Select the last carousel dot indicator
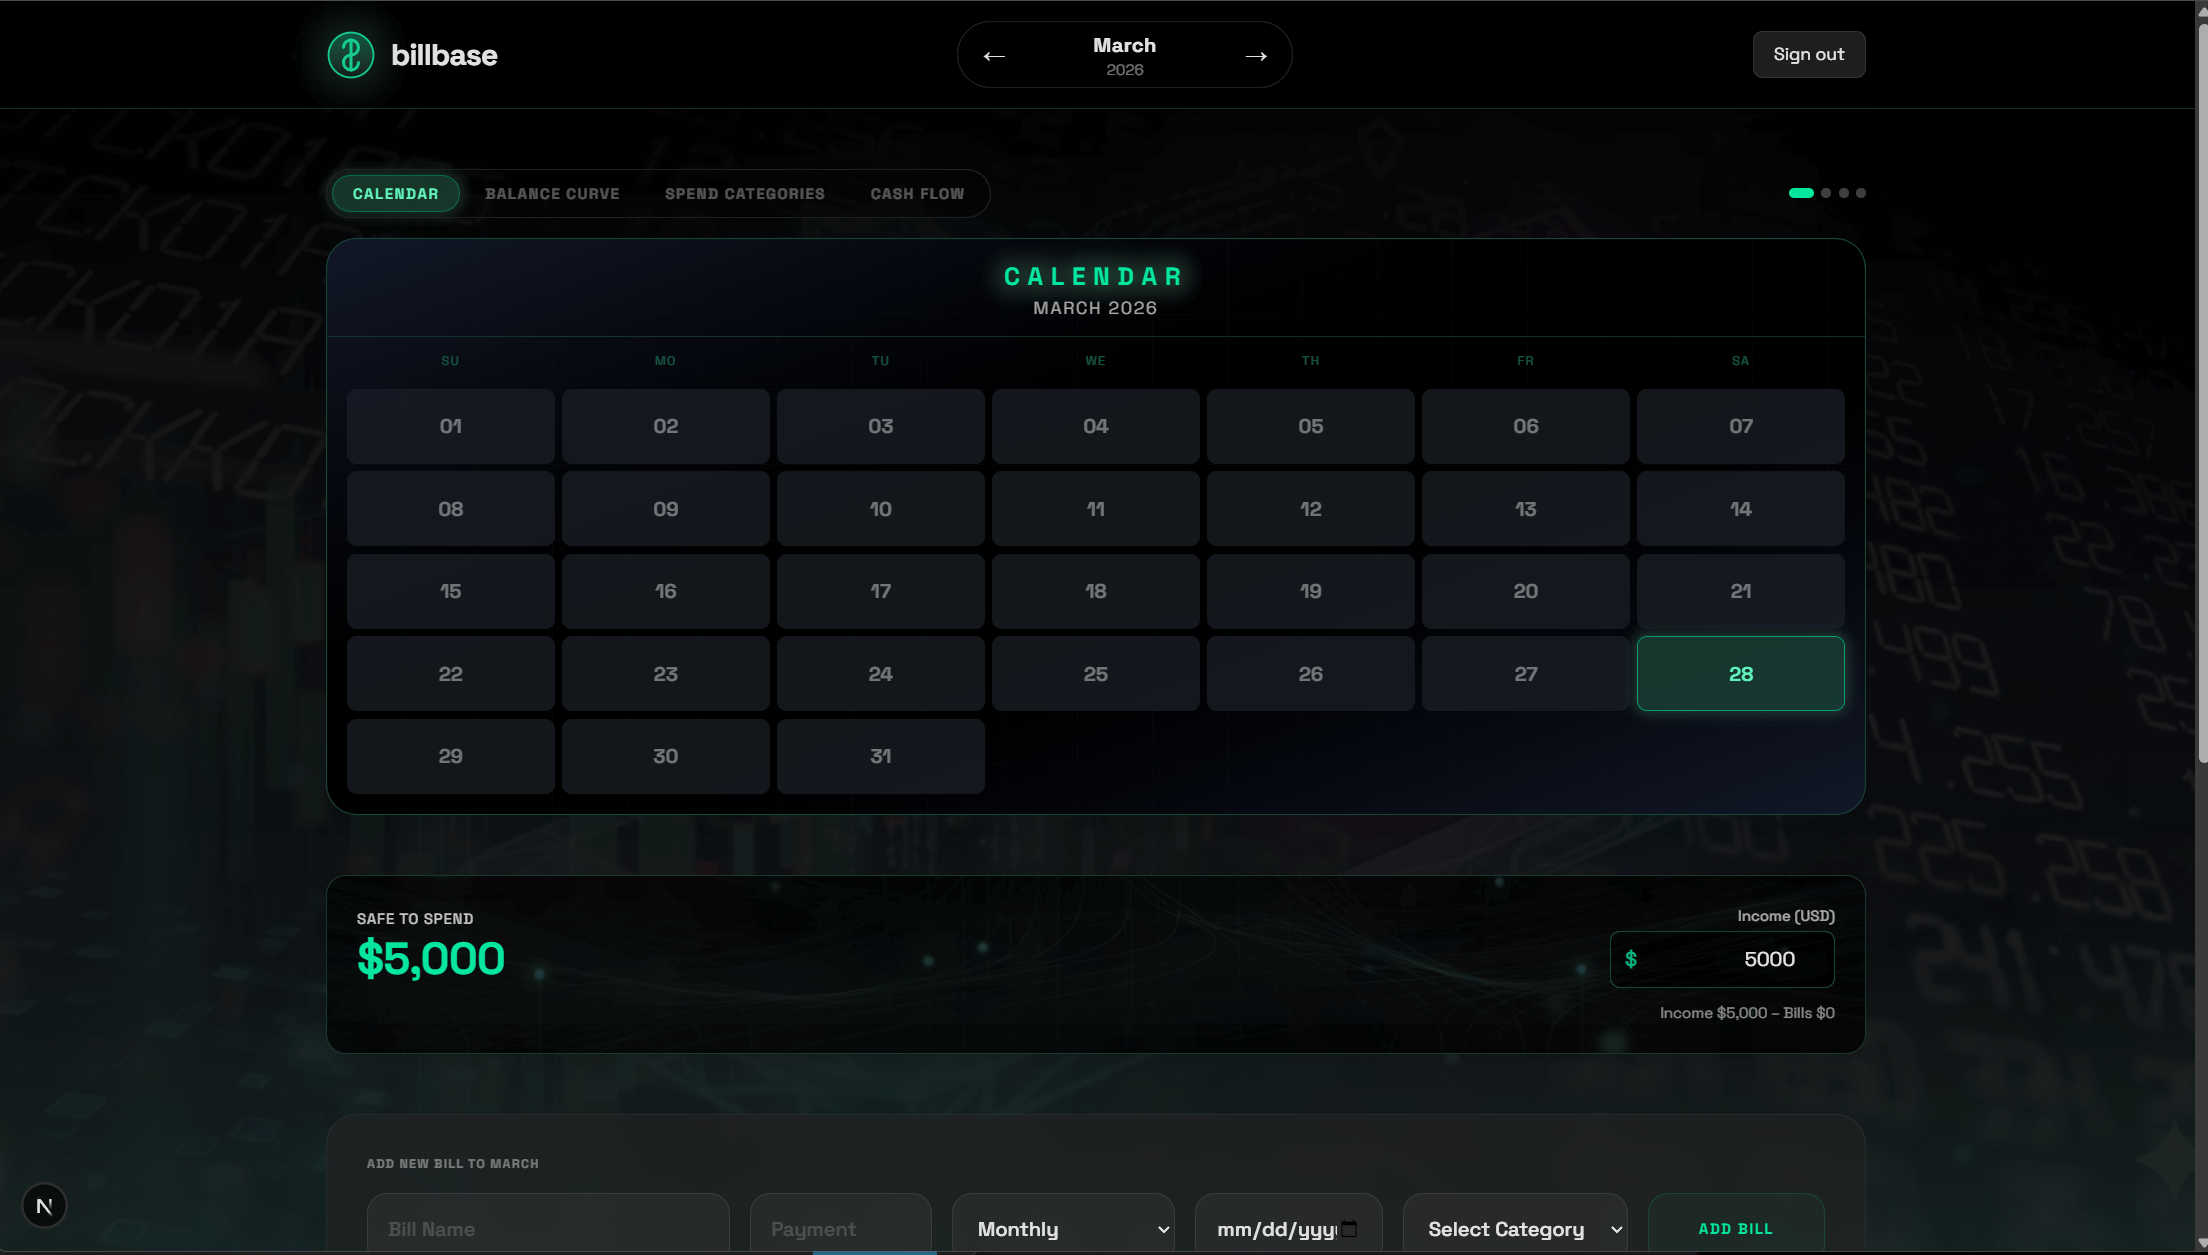 [x=1861, y=193]
